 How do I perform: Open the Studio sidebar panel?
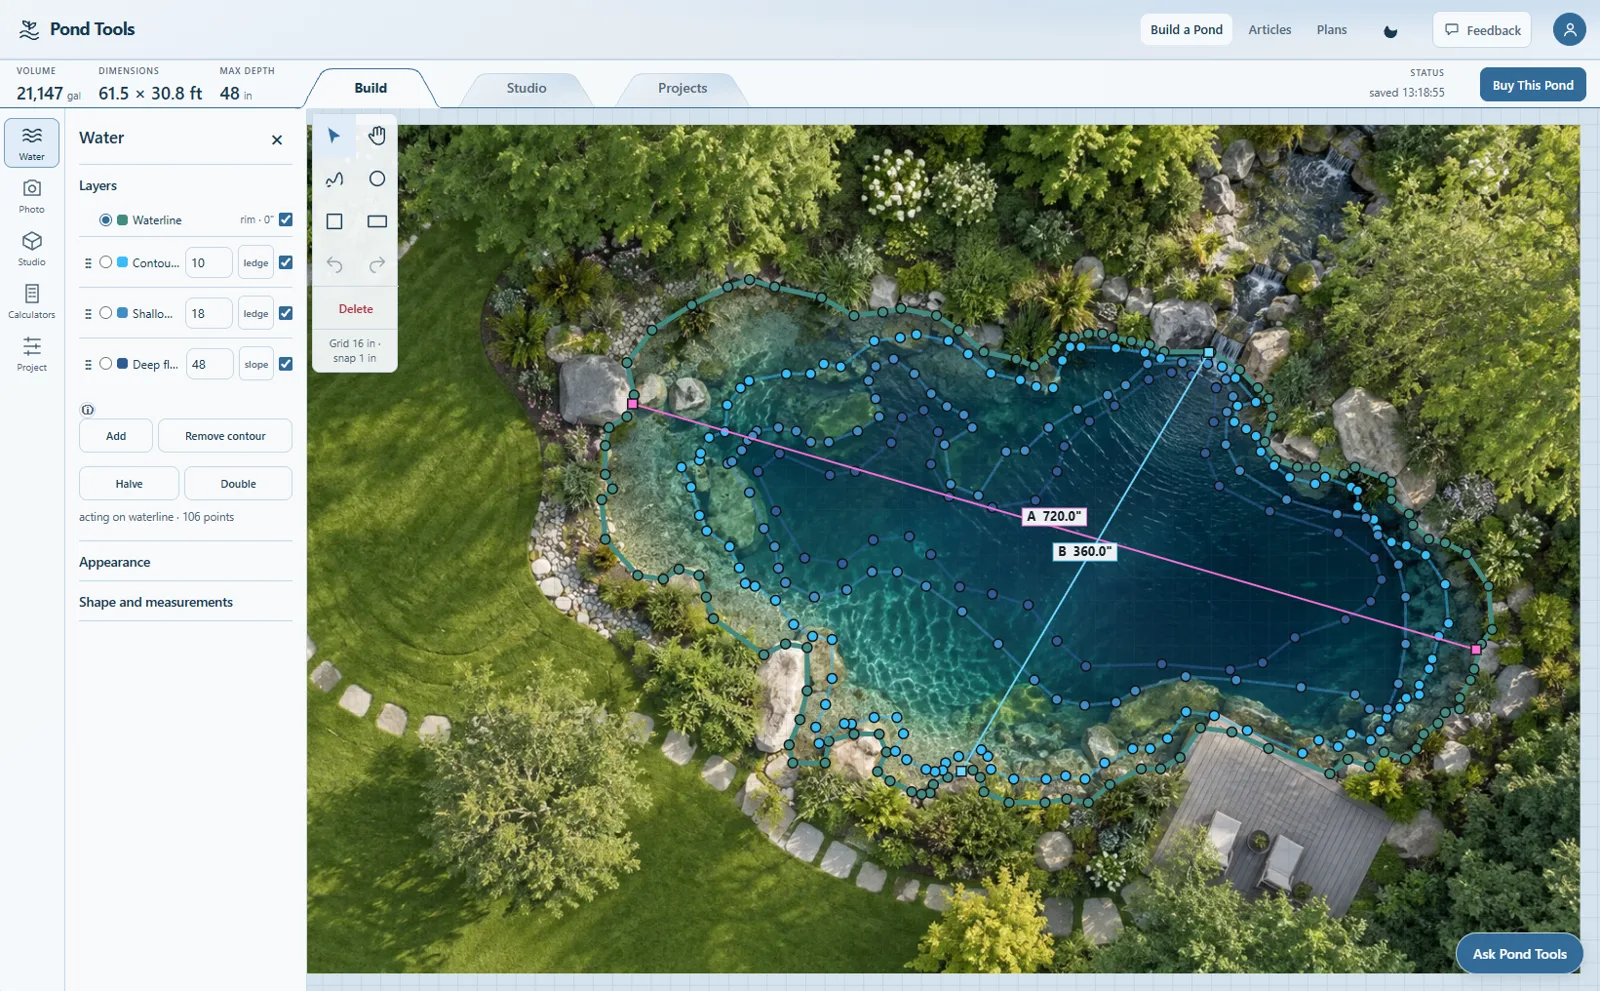(x=32, y=249)
